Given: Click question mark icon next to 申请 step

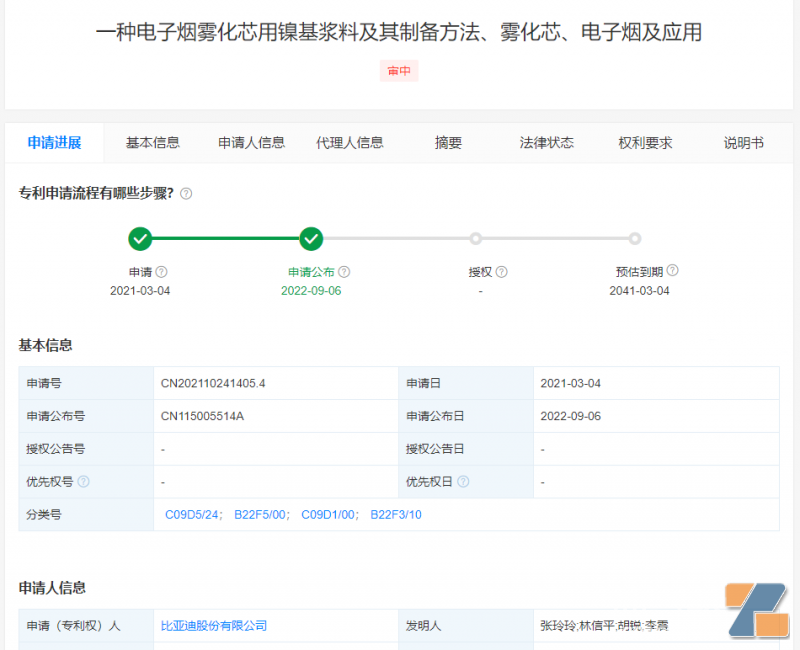Looking at the screenshot, I should [160, 271].
